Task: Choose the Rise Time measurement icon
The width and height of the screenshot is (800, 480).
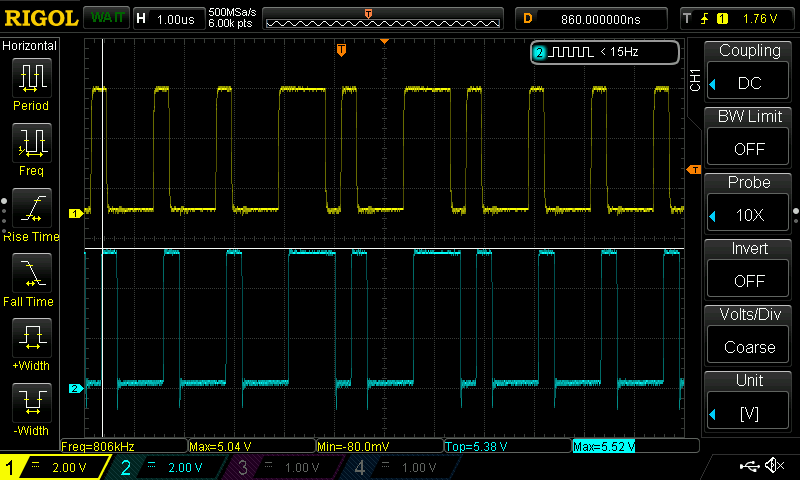Action: pos(31,208)
